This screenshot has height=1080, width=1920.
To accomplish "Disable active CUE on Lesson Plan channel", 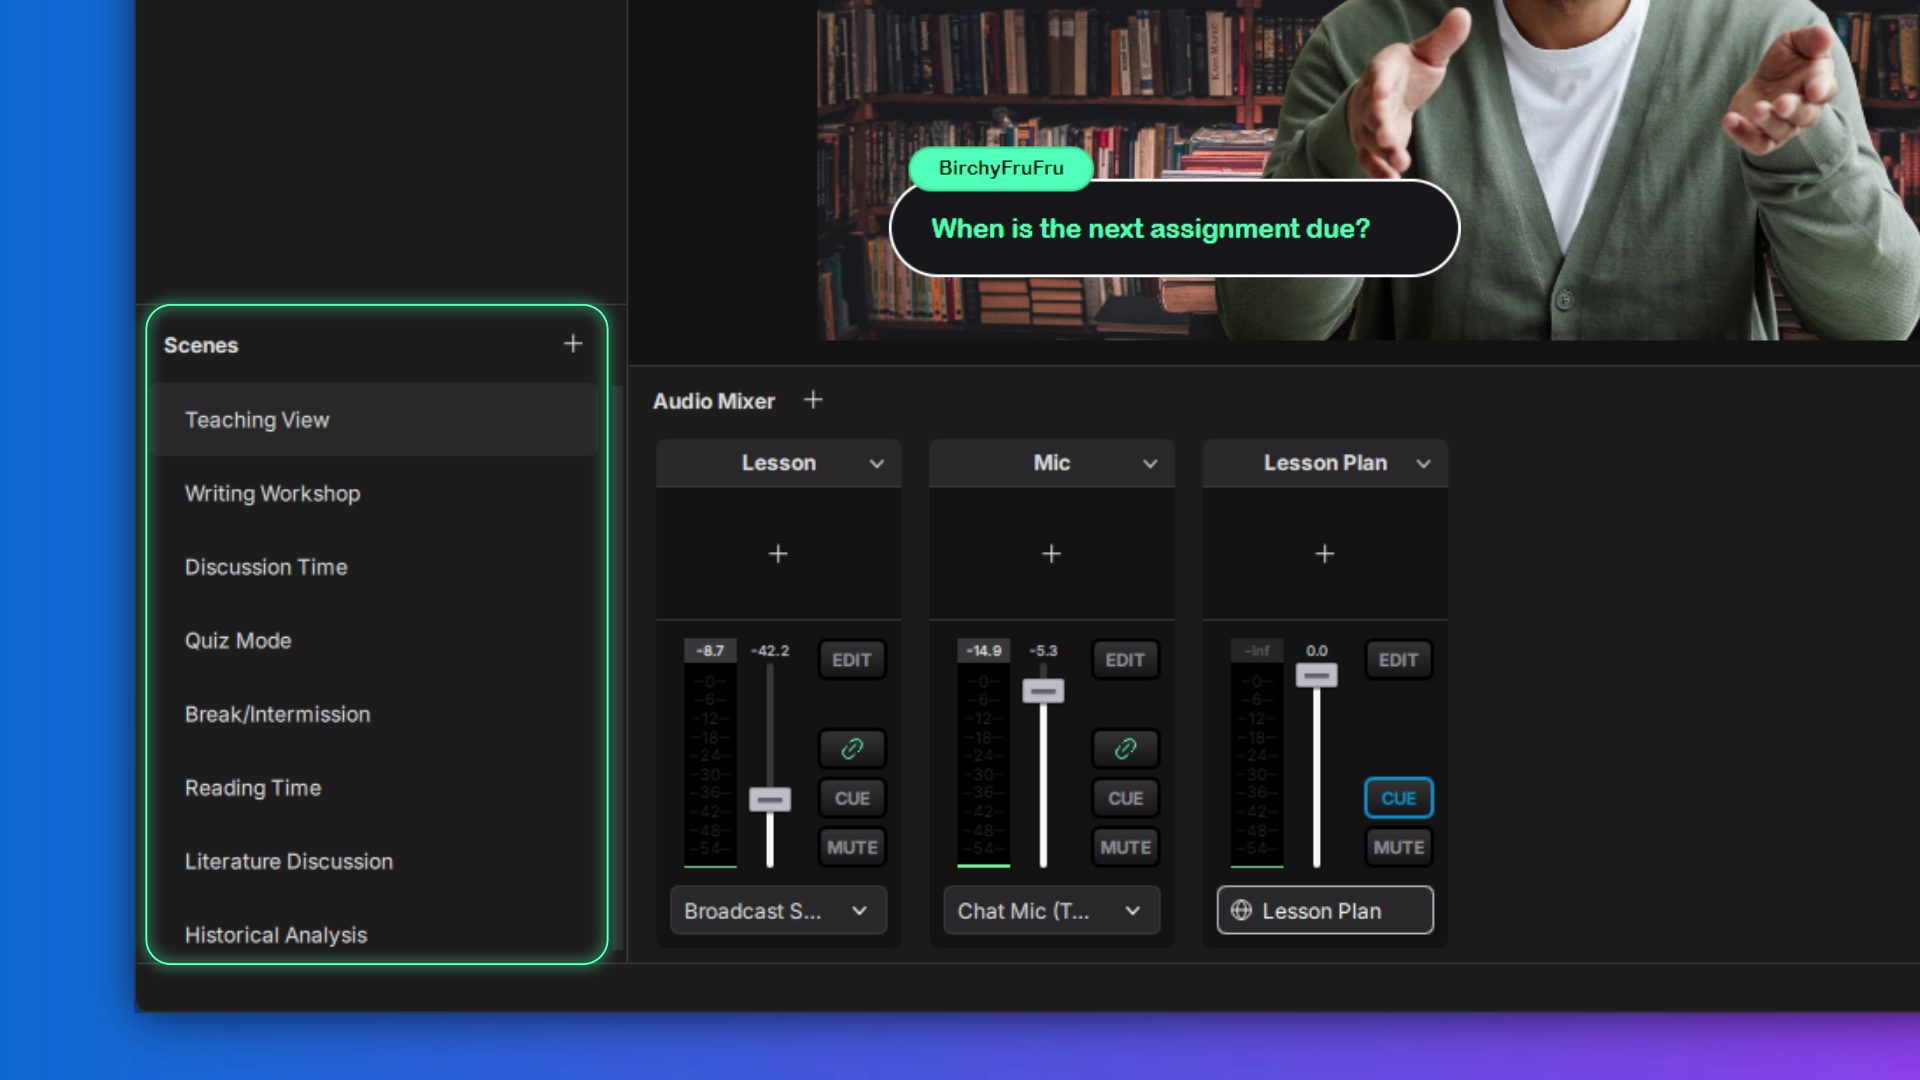I will coord(1398,798).
